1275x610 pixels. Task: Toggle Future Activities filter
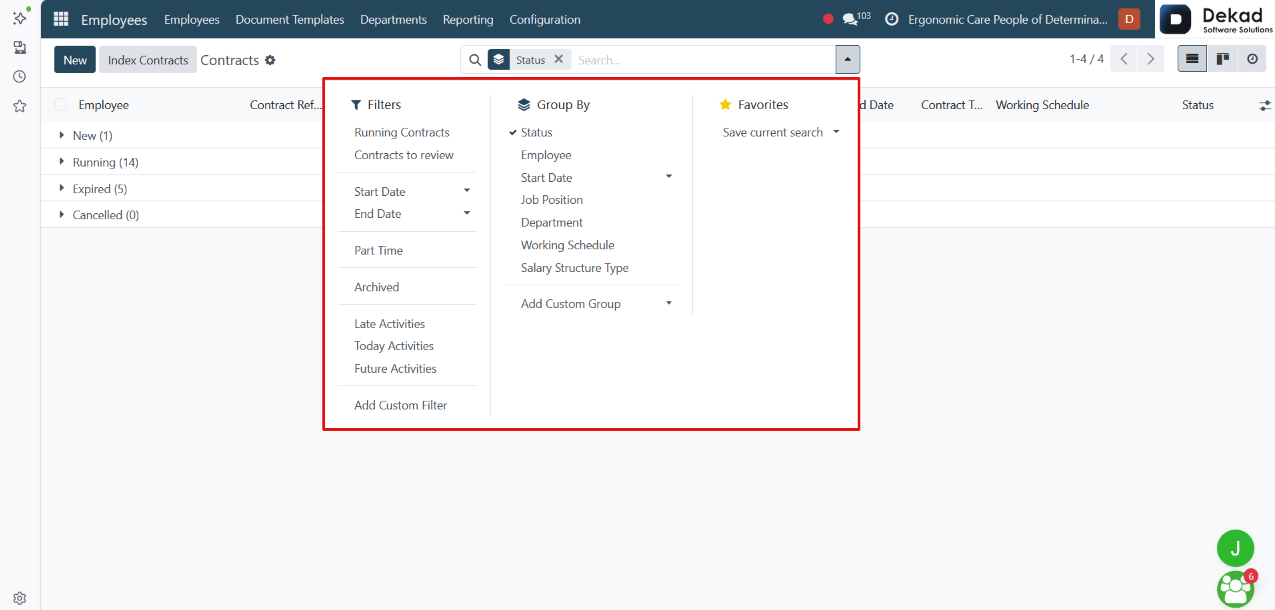pos(396,369)
